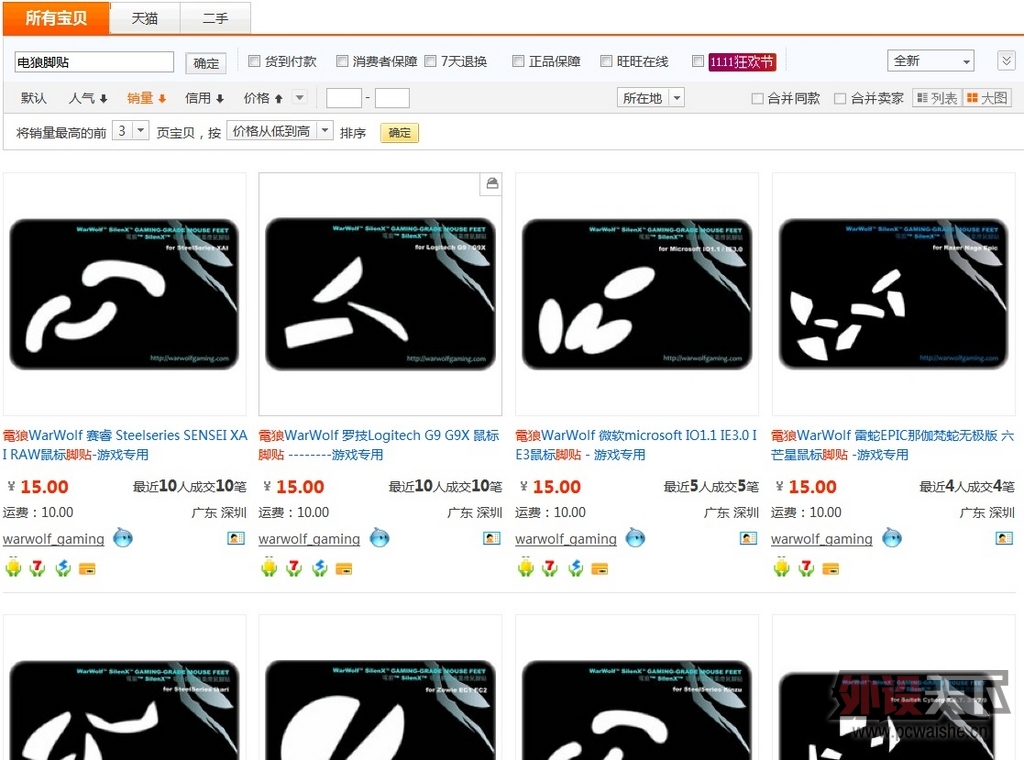Open the 天猫 tab
1024x760 pixels.
(x=144, y=18)
